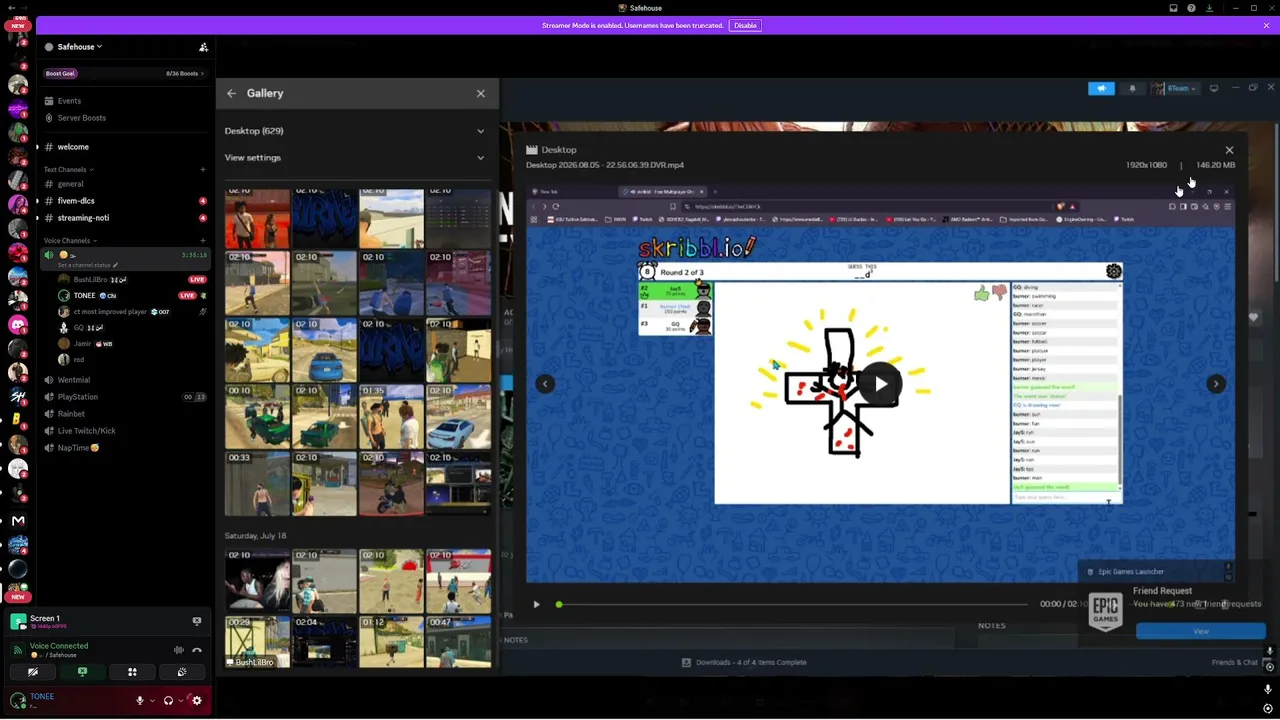
Task: Dismiss the Streamer Mode banner
Action: [1266, 25]
